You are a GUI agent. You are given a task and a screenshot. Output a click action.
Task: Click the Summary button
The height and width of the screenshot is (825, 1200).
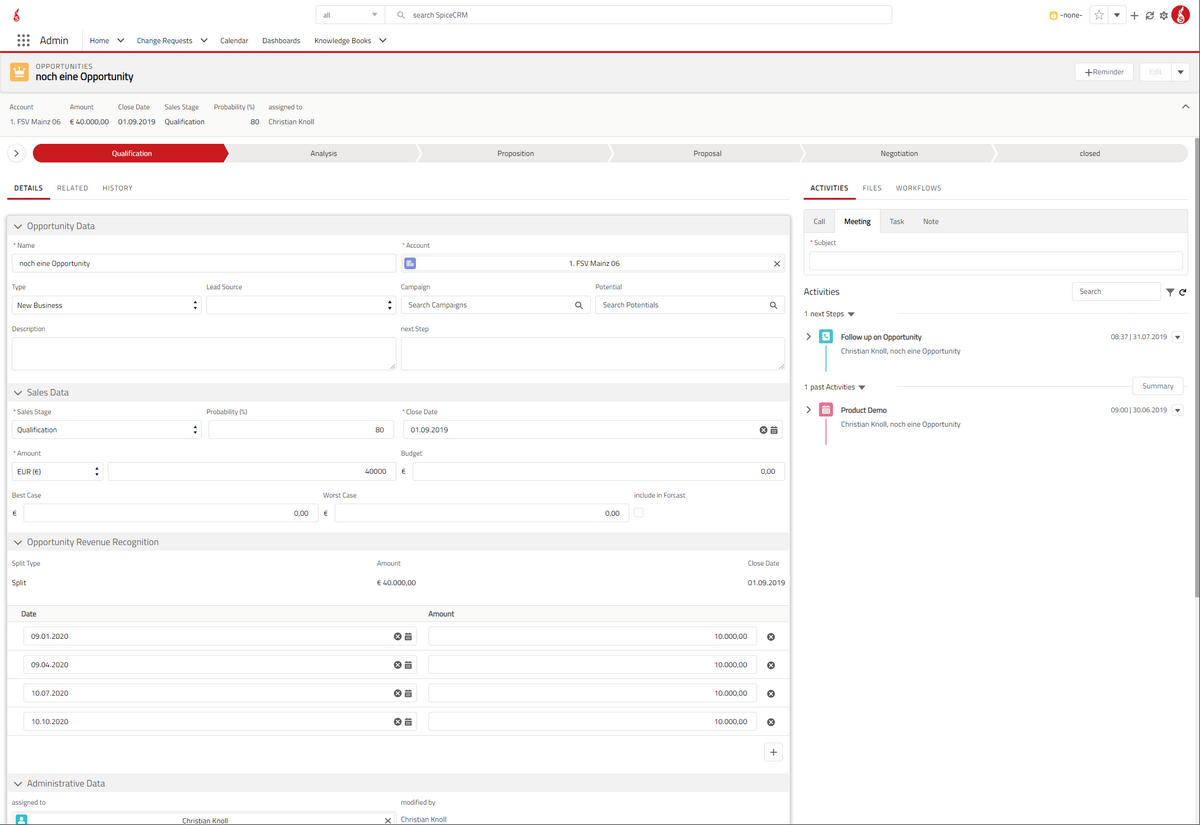click(x=1158, y=386)
